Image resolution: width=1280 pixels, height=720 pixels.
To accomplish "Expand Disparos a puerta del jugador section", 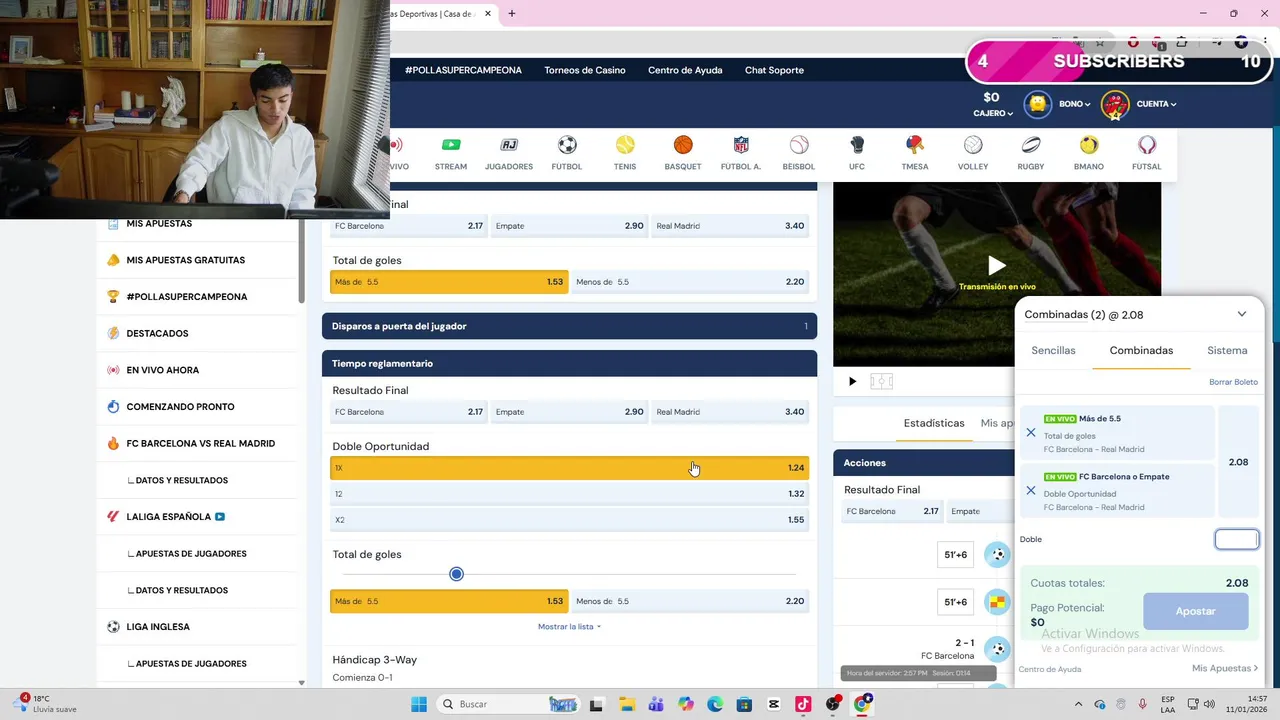I will pyautogui.click(x=569, y=326).
